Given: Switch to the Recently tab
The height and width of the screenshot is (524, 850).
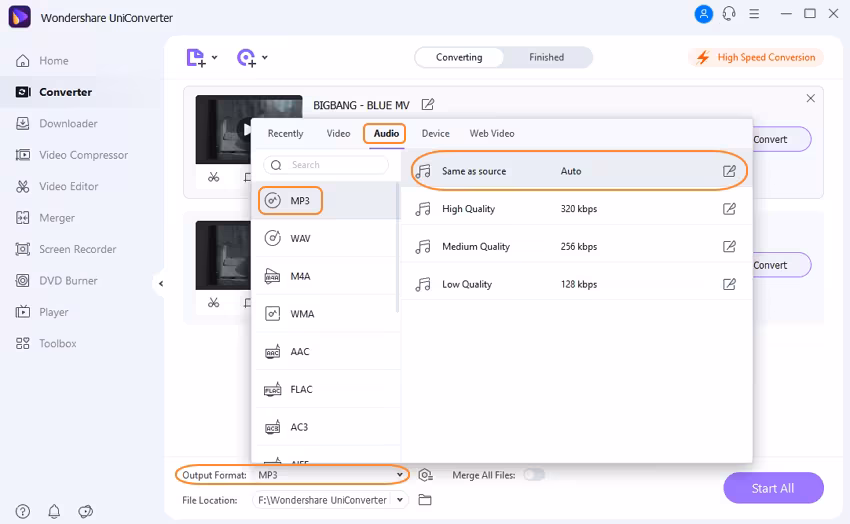Looking at the screenshot, I should pyautogui.click(x=285, y=134).
